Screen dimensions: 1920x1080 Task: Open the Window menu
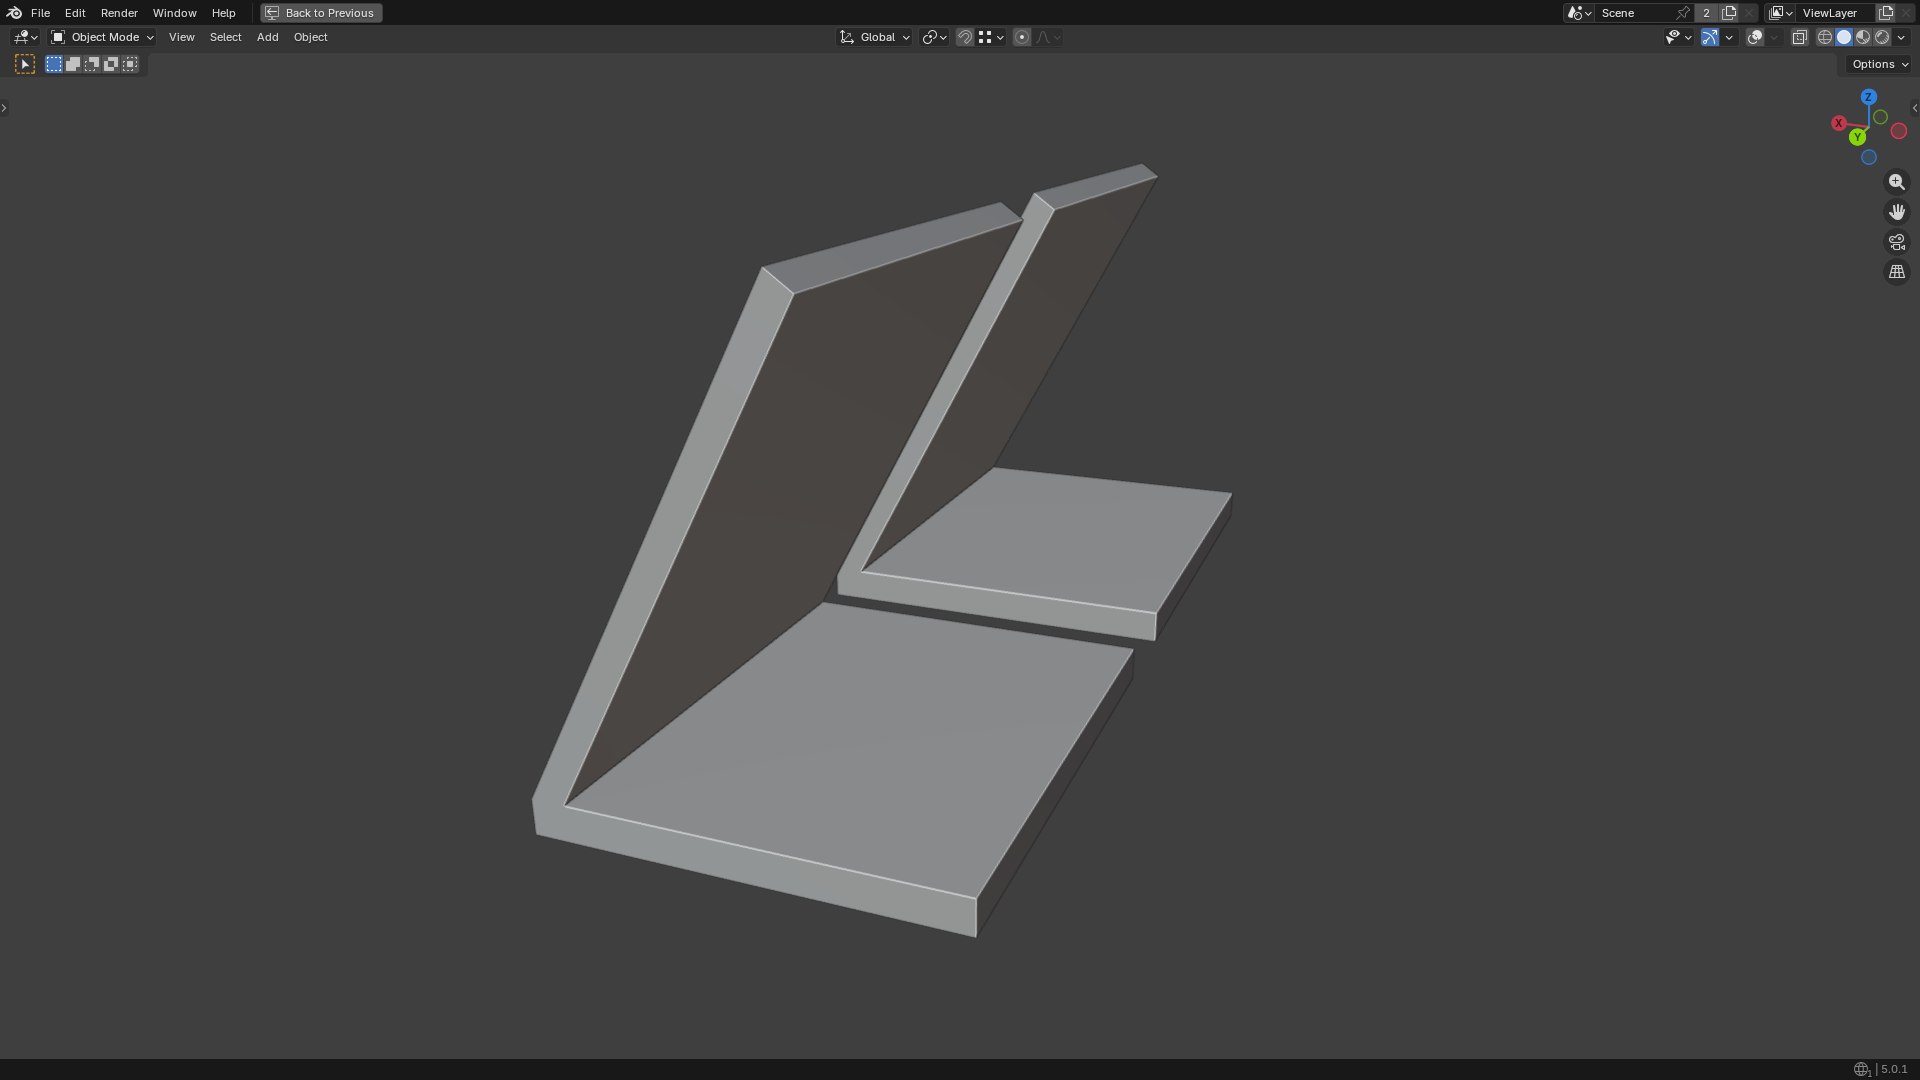[x=174, y=13]
